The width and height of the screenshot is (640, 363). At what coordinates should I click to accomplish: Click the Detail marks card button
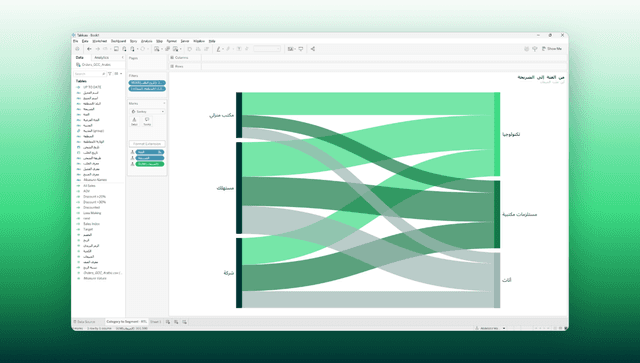tap(134, 121)
